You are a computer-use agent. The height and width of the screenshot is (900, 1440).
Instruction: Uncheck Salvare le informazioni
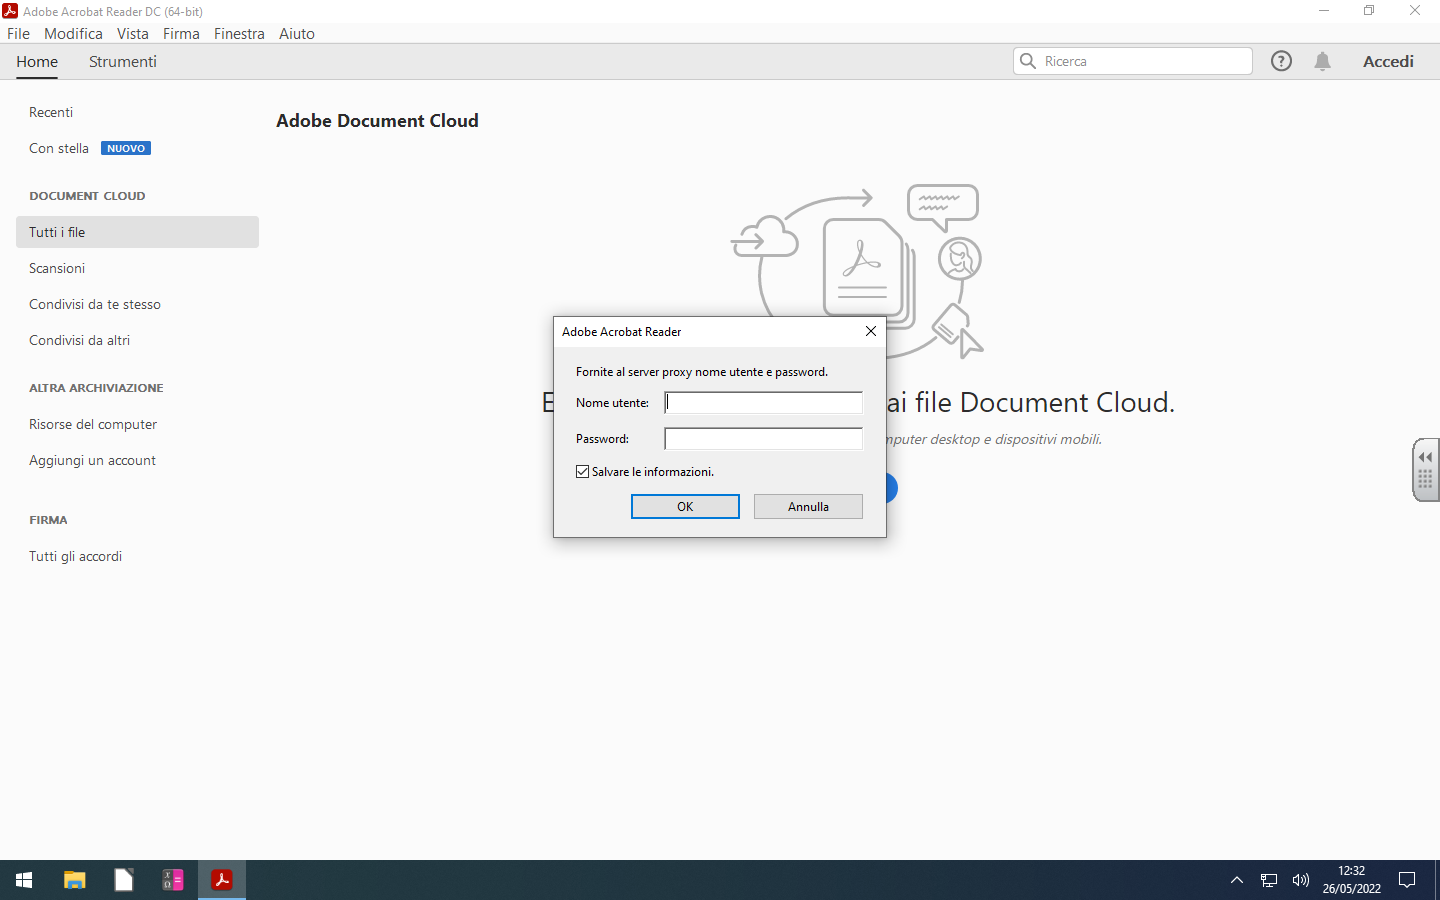tap(582, 471)
